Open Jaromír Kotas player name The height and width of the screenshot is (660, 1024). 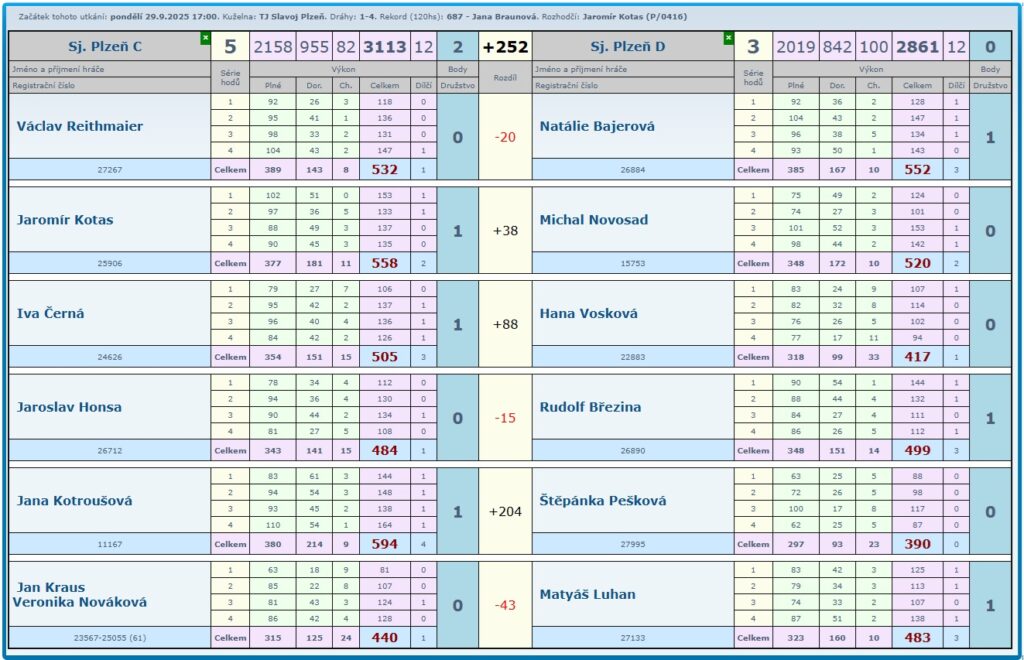[x=65, y=220]
